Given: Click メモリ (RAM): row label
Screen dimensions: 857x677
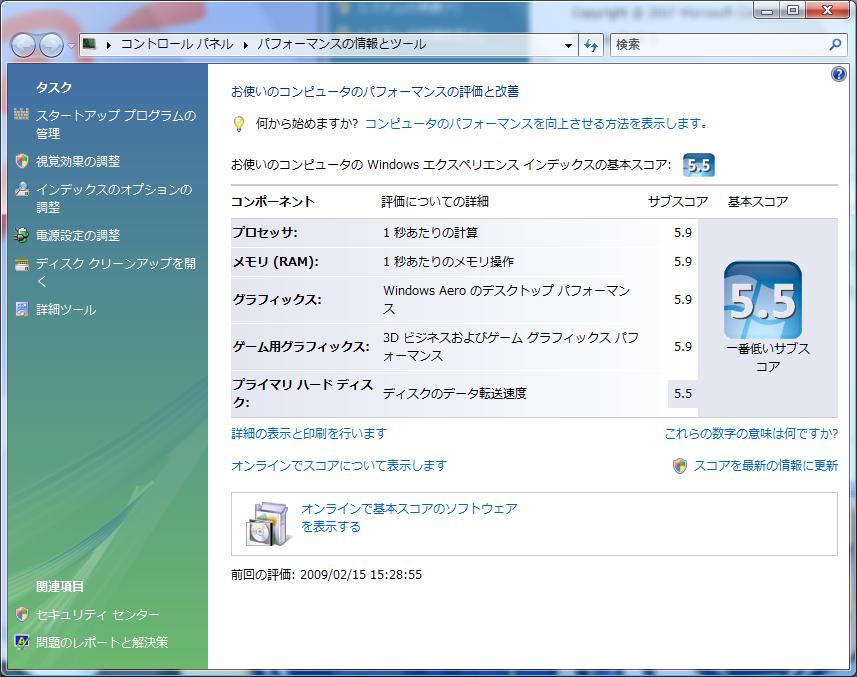Looking at the screenshot, I should (275, 261).
